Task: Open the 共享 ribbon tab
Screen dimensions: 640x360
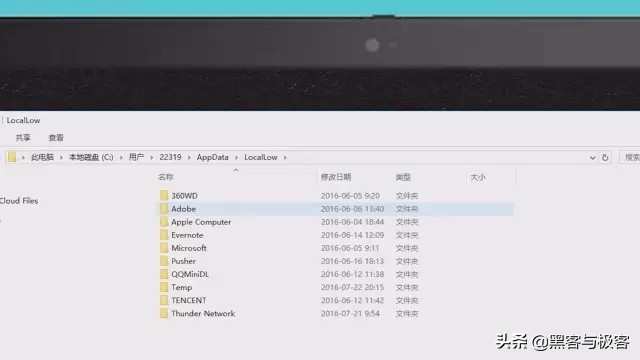Action: [x=23, y=138]
